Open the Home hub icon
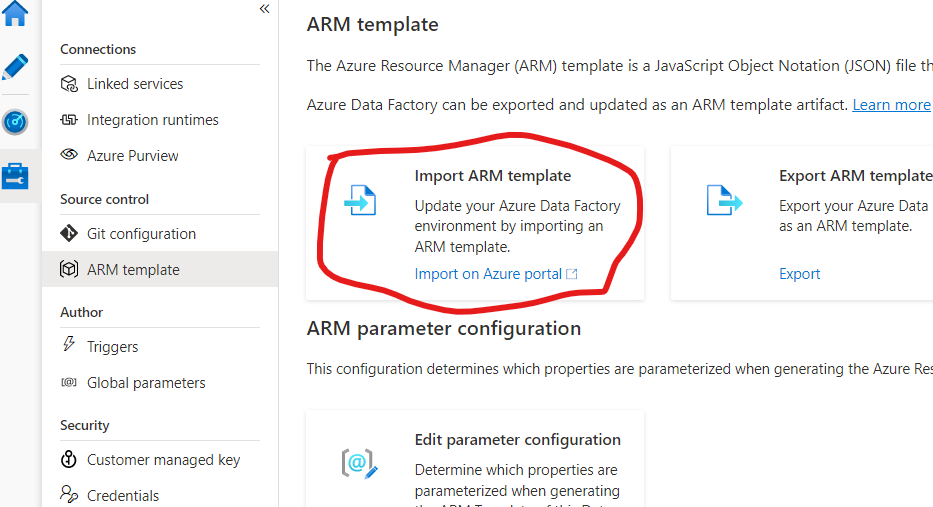This screenshot has width=933, height=507. pyautogui.click(x=16, y=13)
